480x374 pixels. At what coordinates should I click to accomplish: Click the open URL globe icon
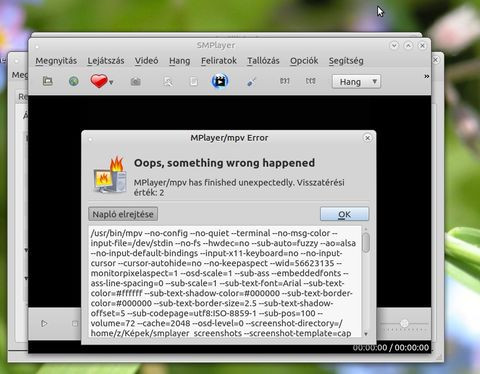point(74,81)
